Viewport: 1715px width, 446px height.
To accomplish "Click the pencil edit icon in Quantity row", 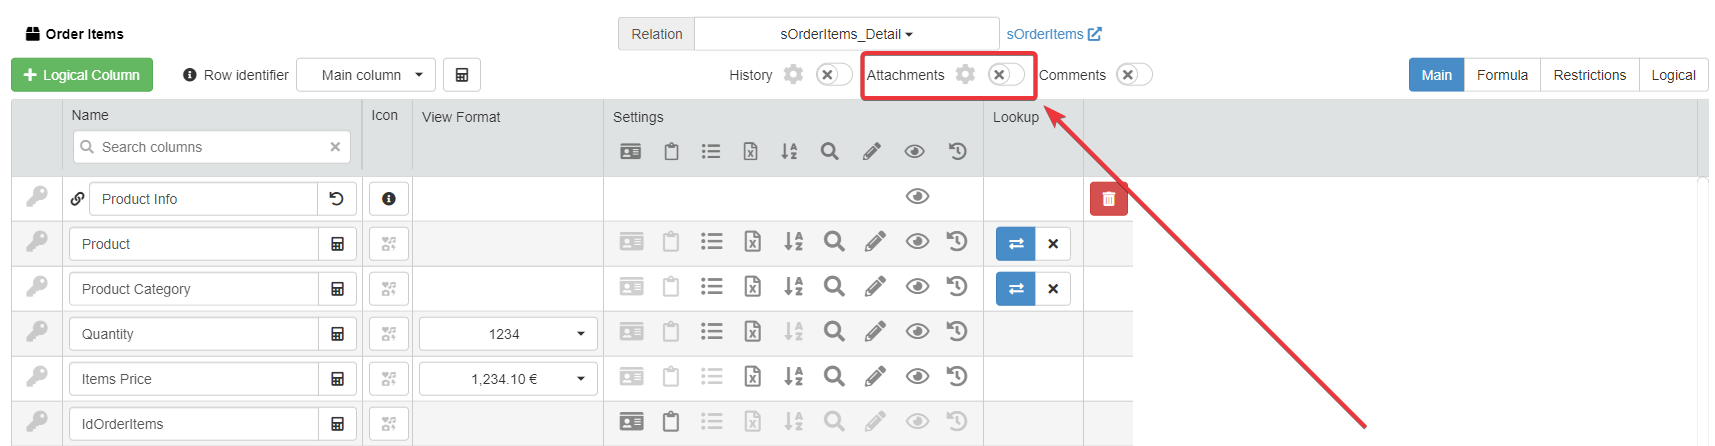I will [874, 332].
